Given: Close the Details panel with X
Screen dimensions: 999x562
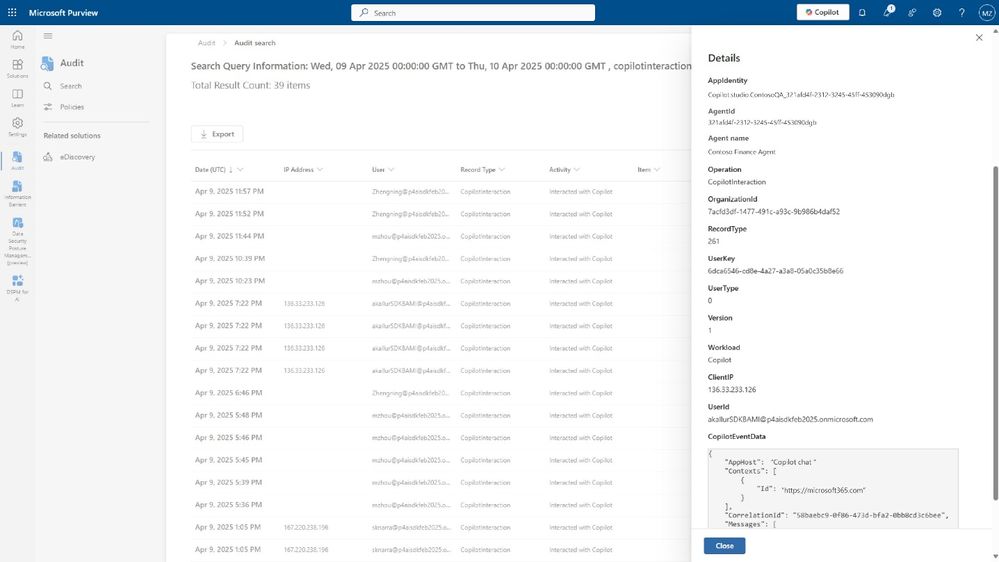Looking at the screenshot, I should 979,38.
